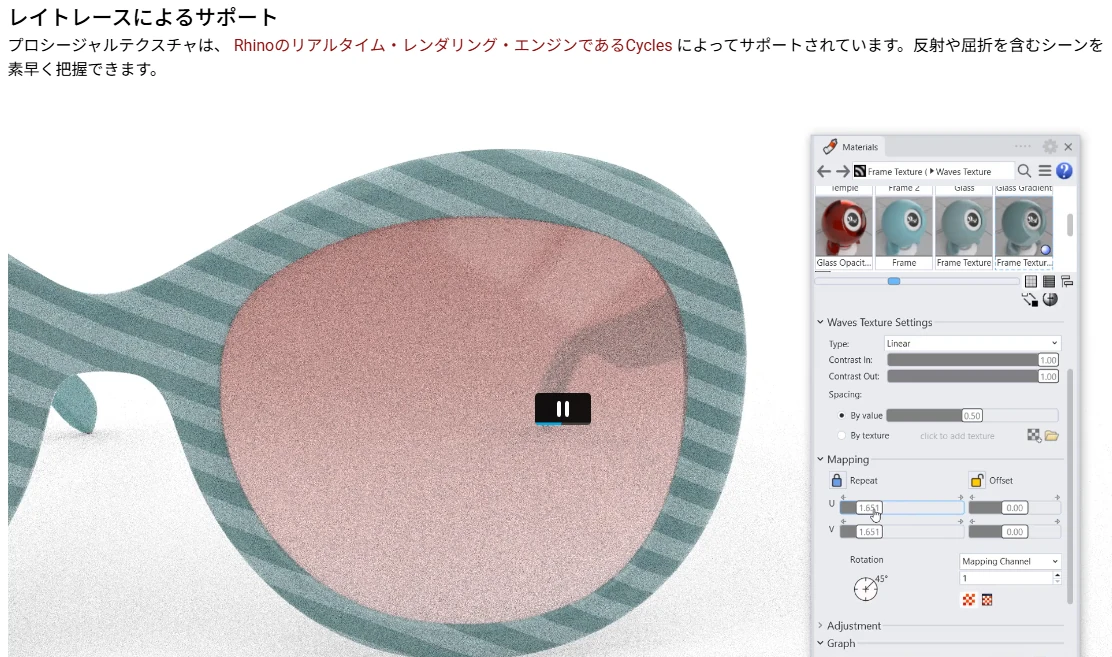This screenshot has width=1112, height=657.
Task: Expand the Adjustment section
Action: (x=820, y=626)
